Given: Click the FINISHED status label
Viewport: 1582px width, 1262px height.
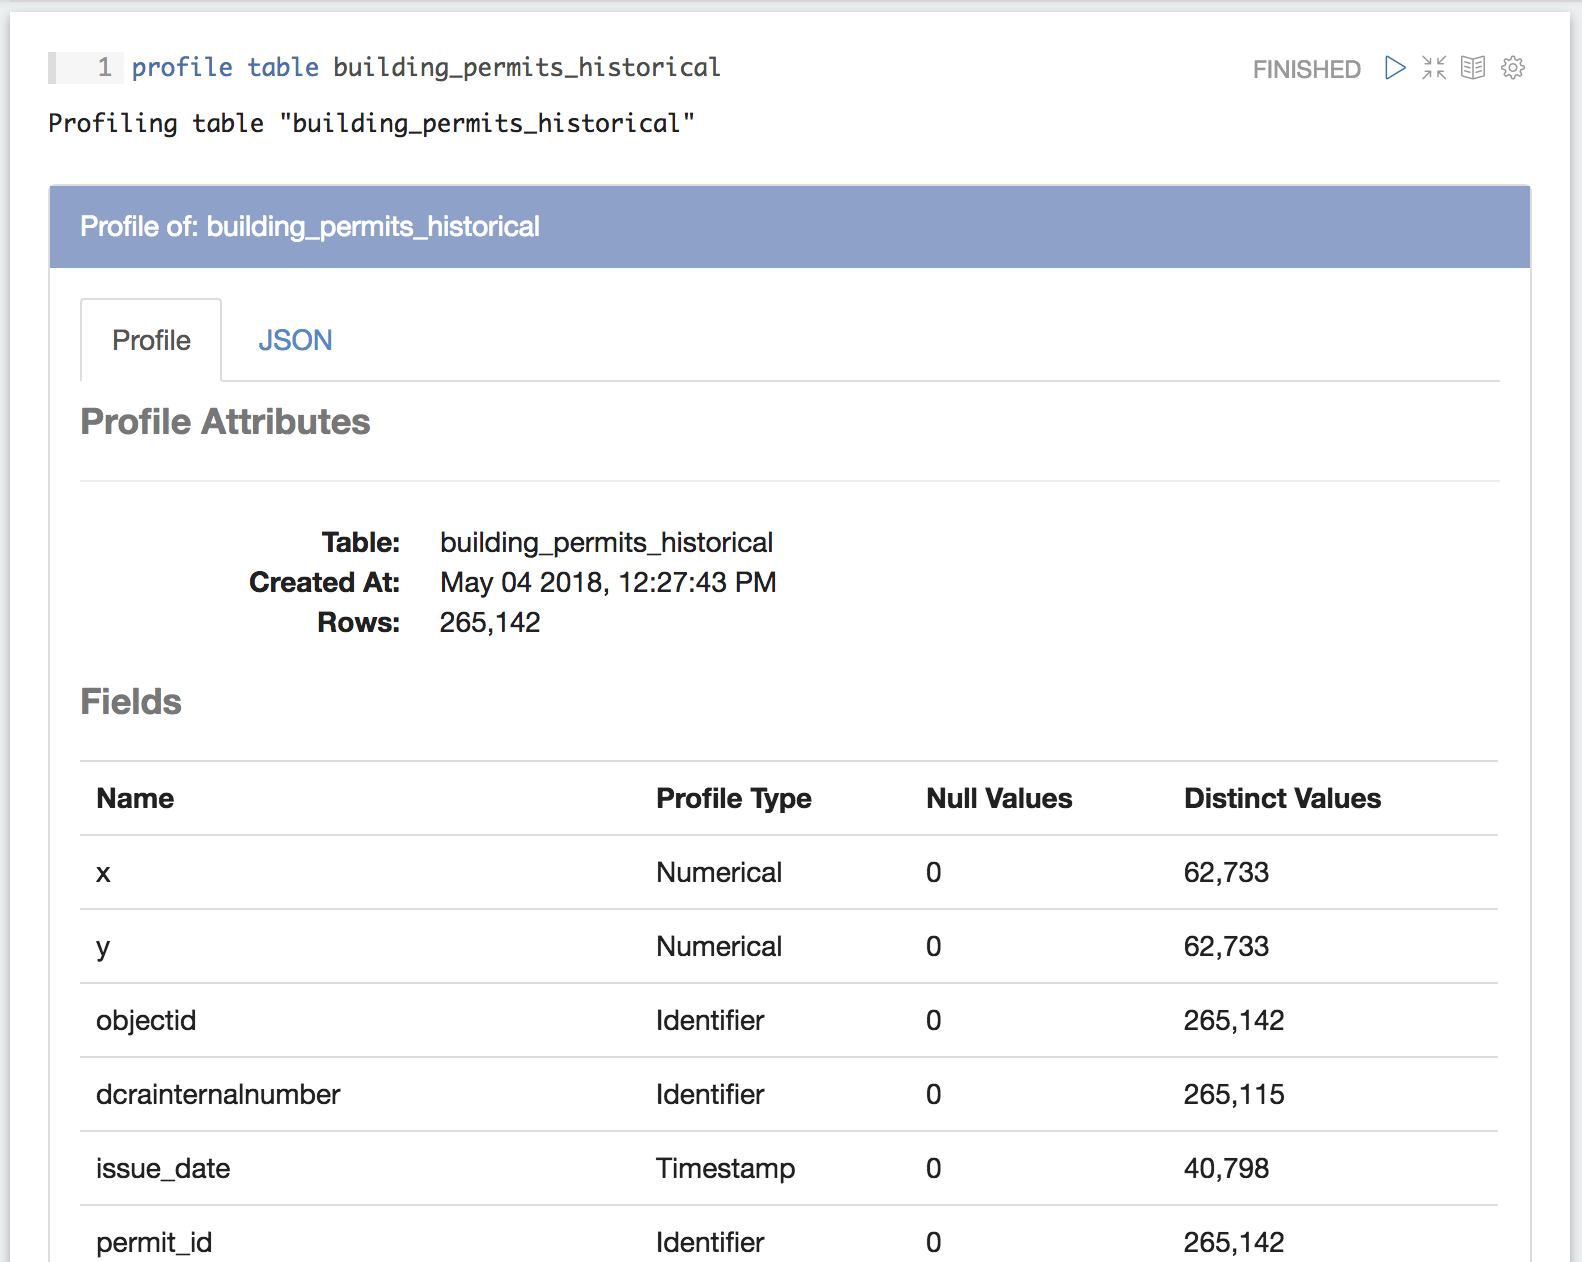Looking at the screenshot, I should pos(1306,69).
